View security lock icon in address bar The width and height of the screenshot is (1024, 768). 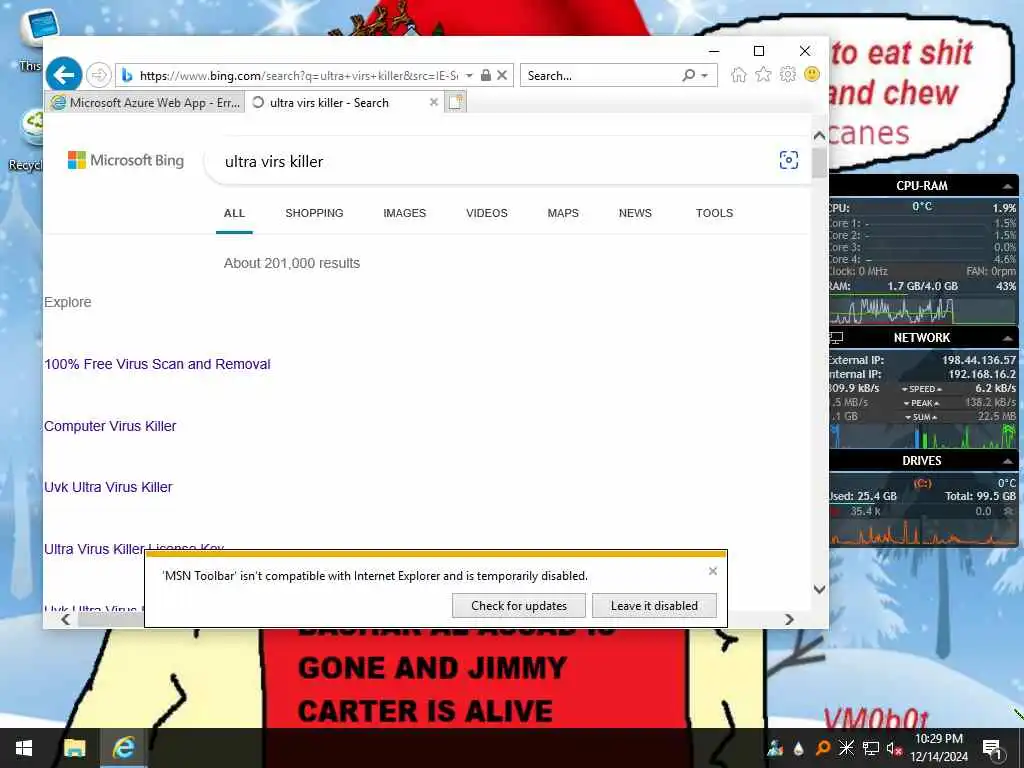(x=486, y=75)
